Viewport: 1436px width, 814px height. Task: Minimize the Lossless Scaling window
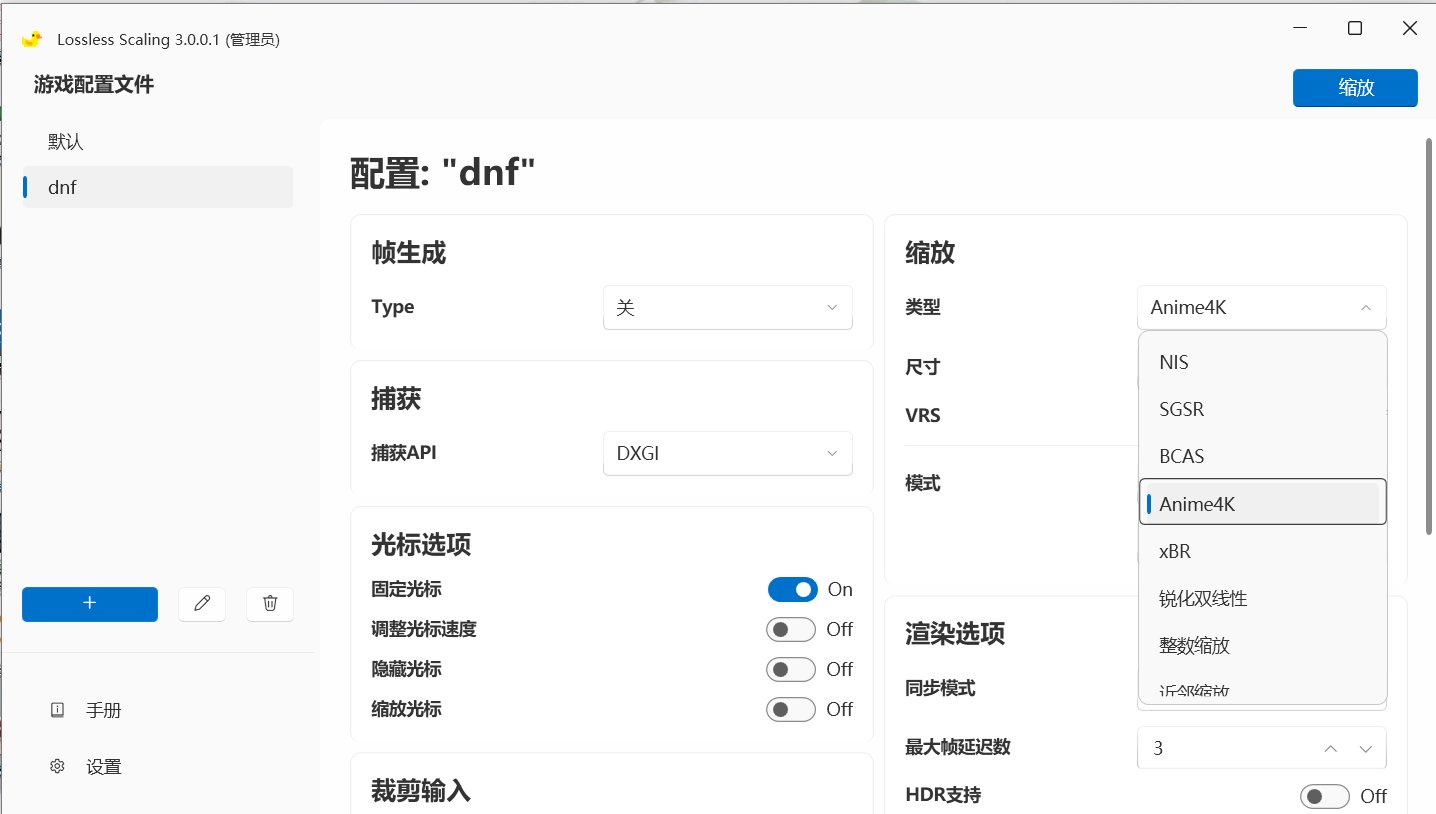tap(1300, 28)
